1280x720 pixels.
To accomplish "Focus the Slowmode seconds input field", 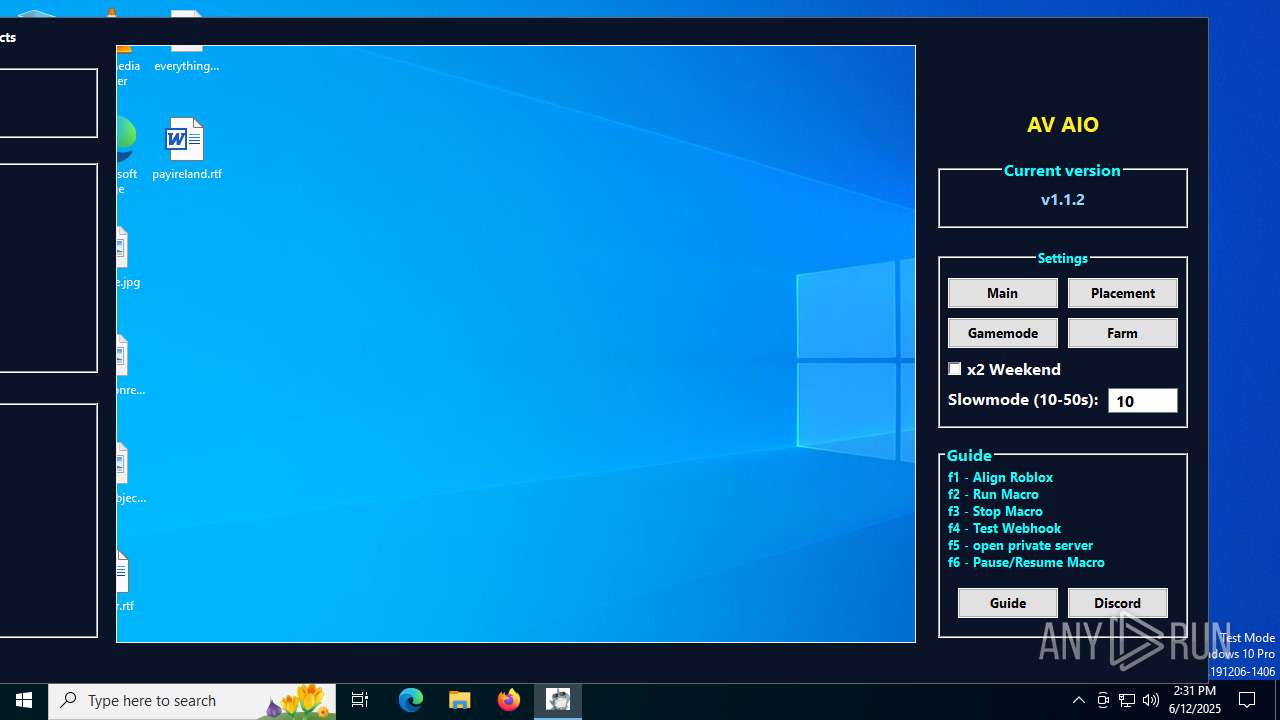I will coord(1142,400).
